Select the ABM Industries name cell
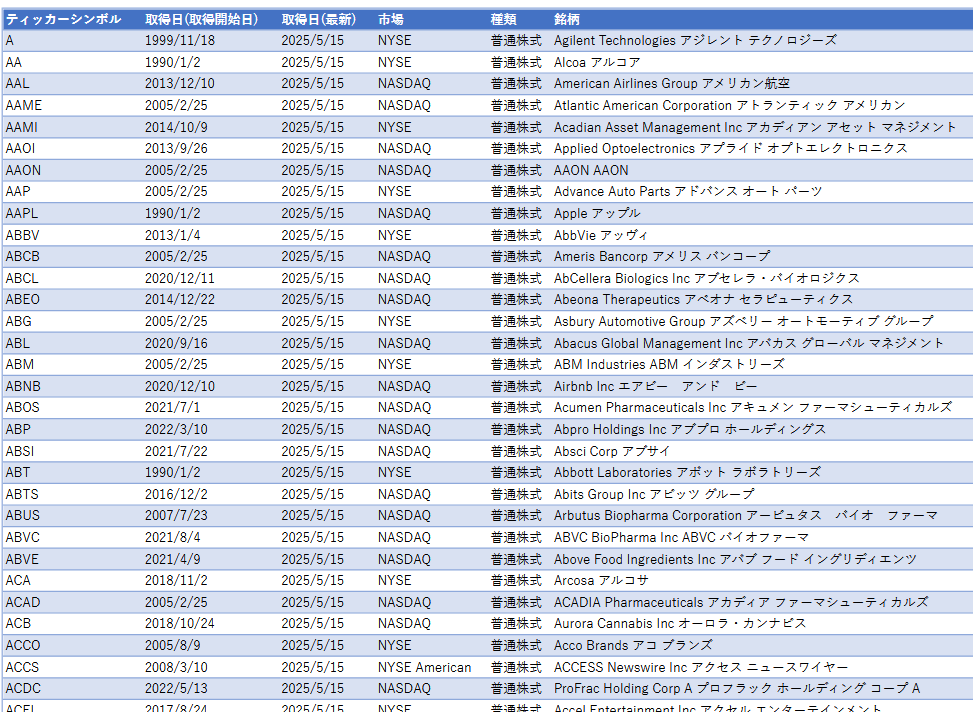 [669, 364]
